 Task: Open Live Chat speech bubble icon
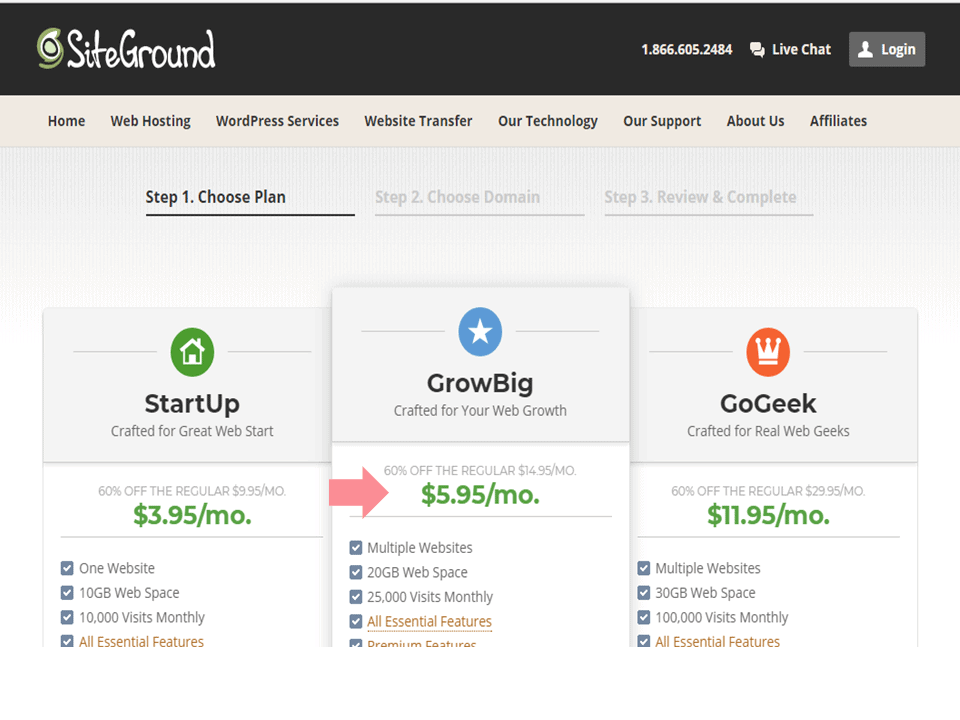757,50
